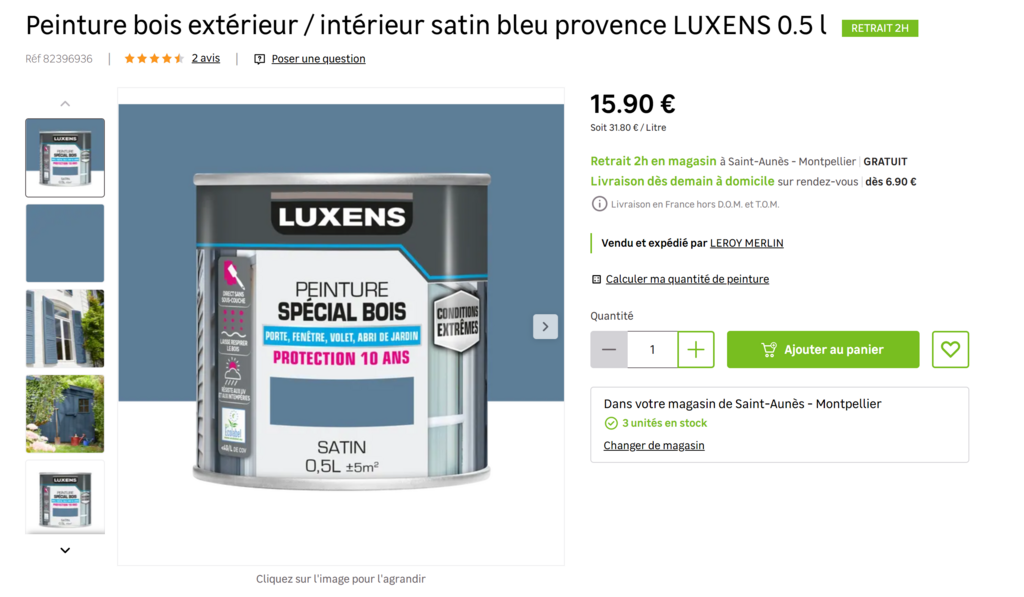Open Calculer ma quantité de peinture link
Viewport: 1024px width, 597px height.
pos(687,279)
